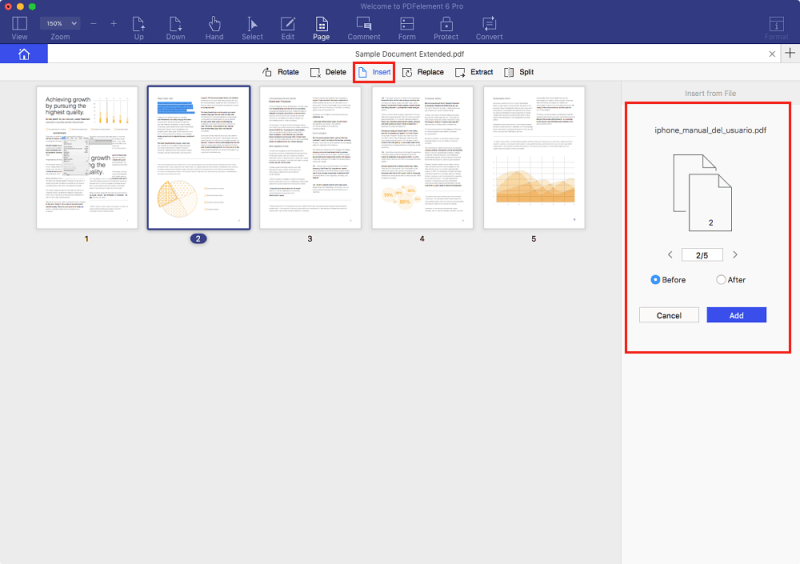This screenshot has height=564, width=800.
Task: Select page 1 thumbnail
Action: (87, 157)
